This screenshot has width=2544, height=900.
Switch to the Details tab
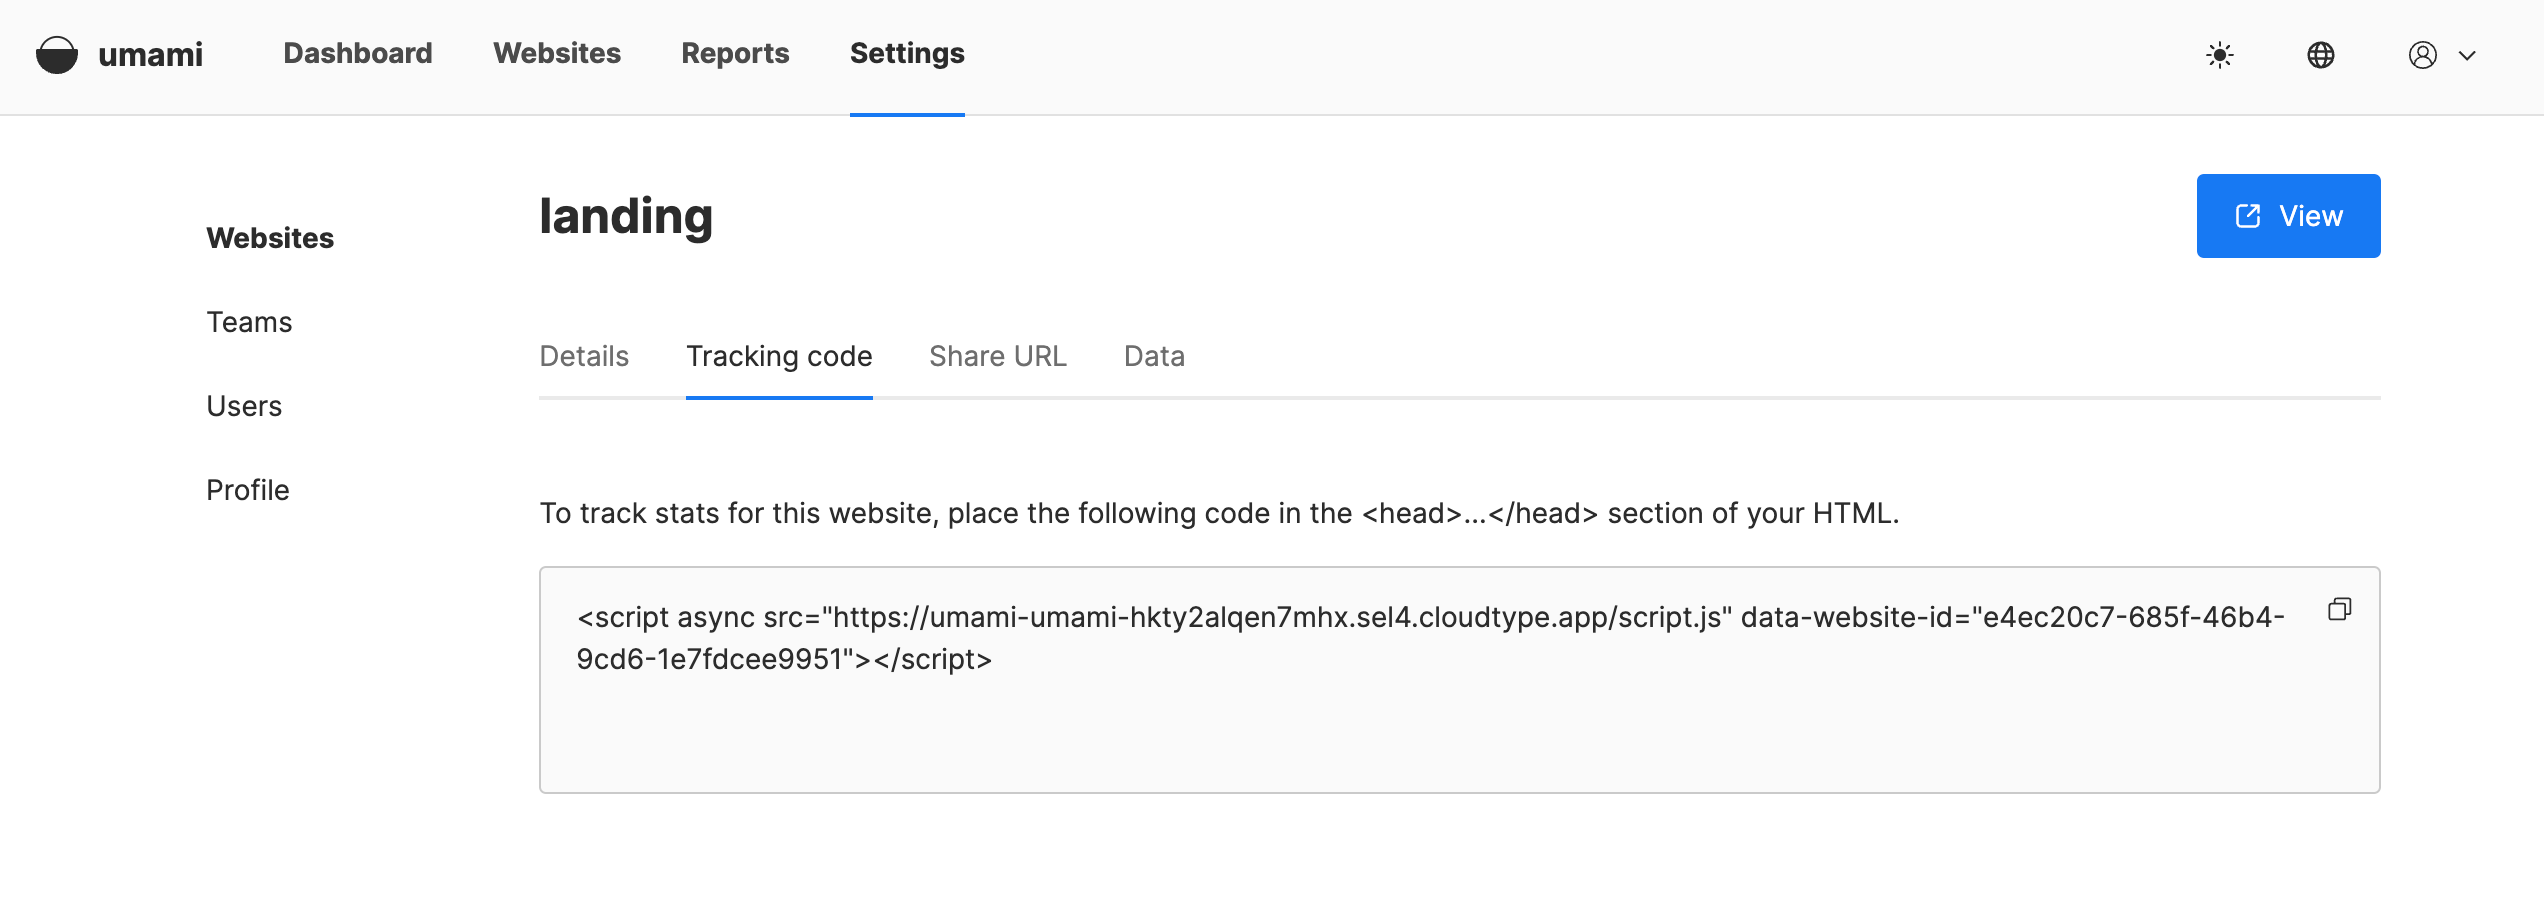click(x=584, y=356)
